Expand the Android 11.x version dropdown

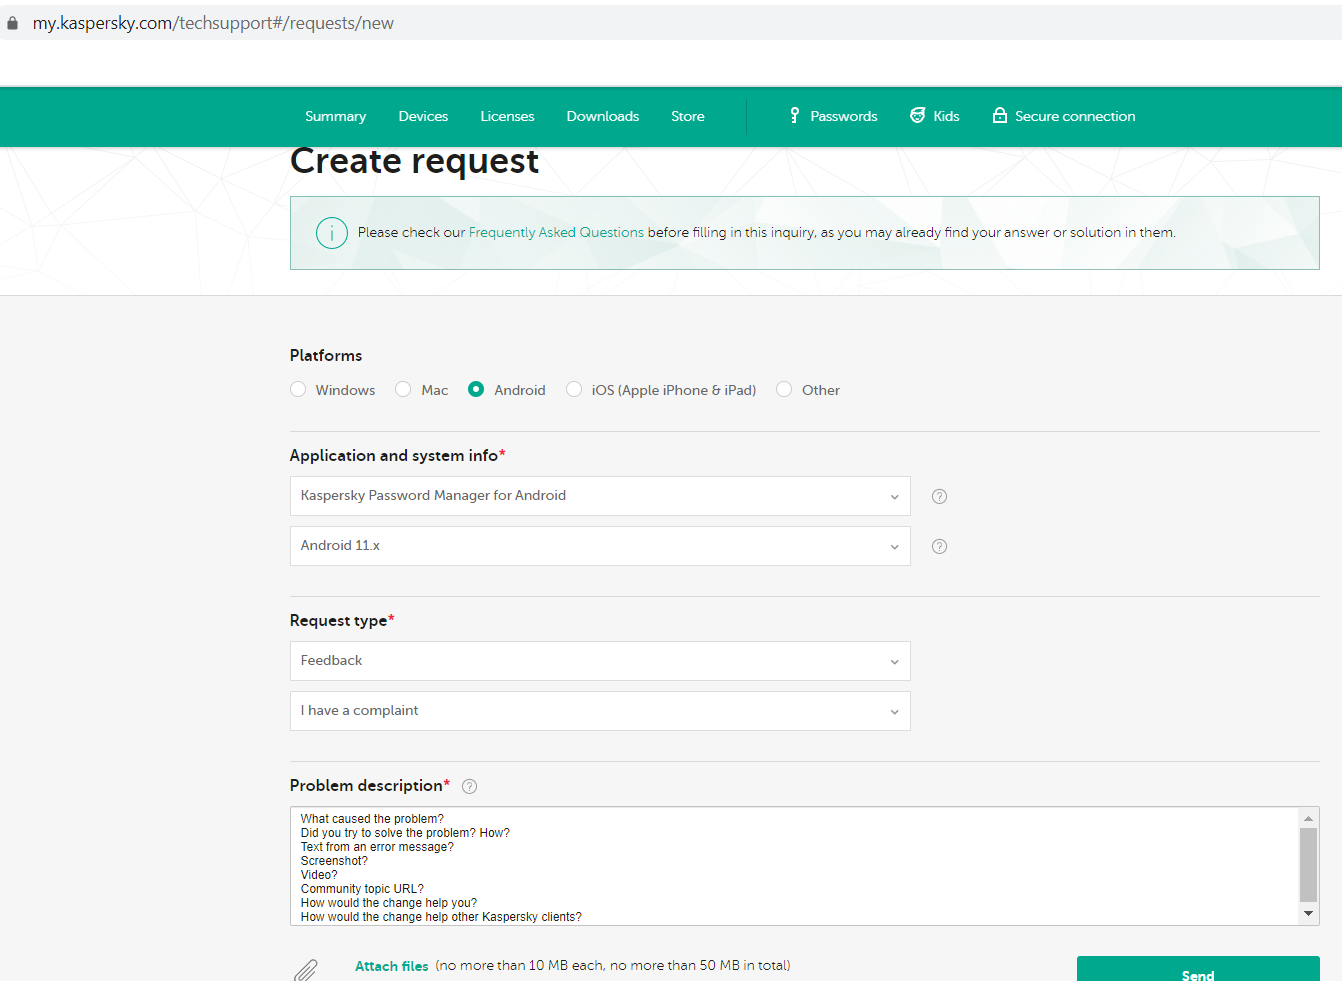click(600, 546)
